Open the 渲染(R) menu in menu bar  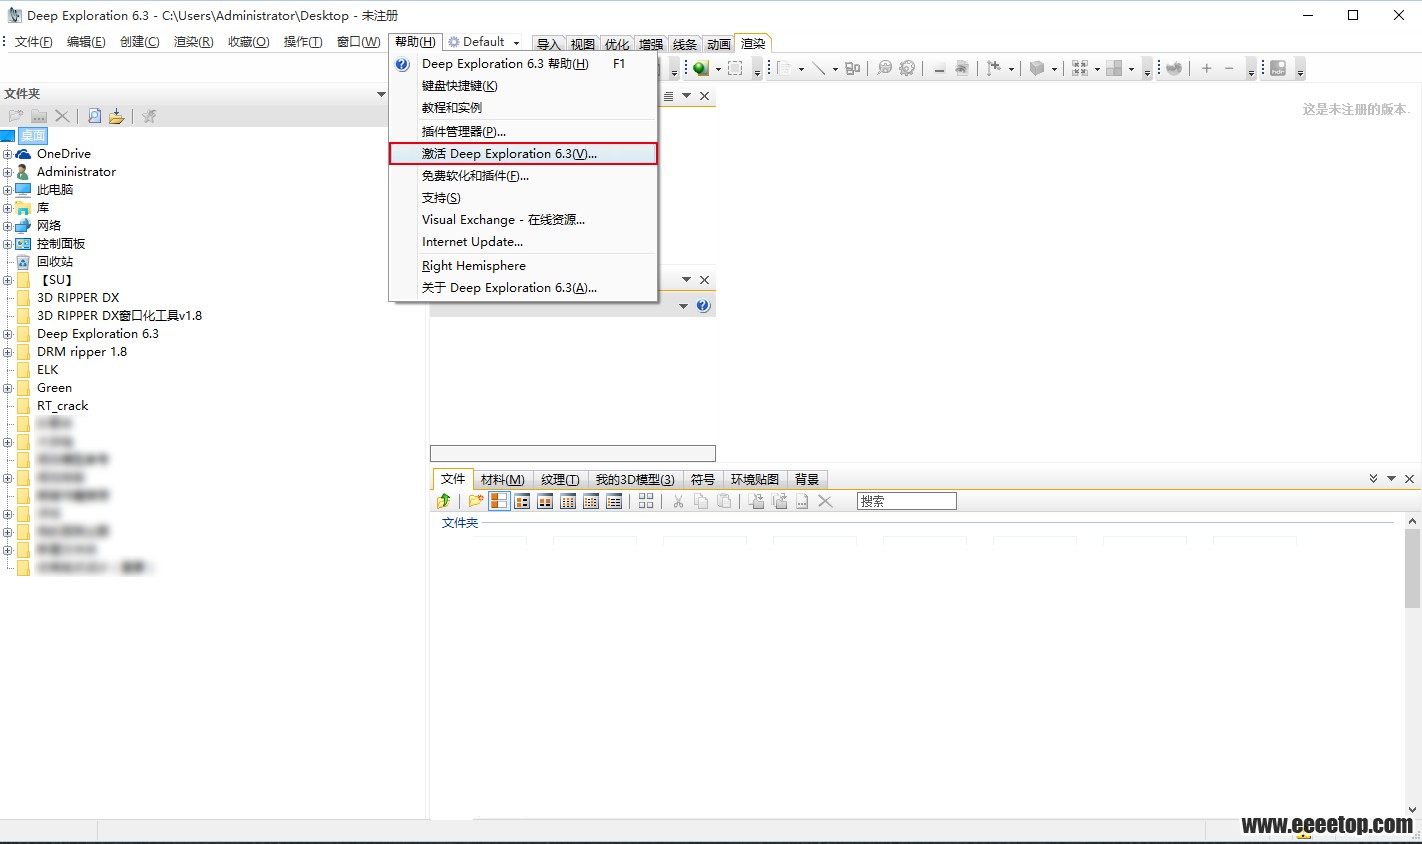(193, 42)
